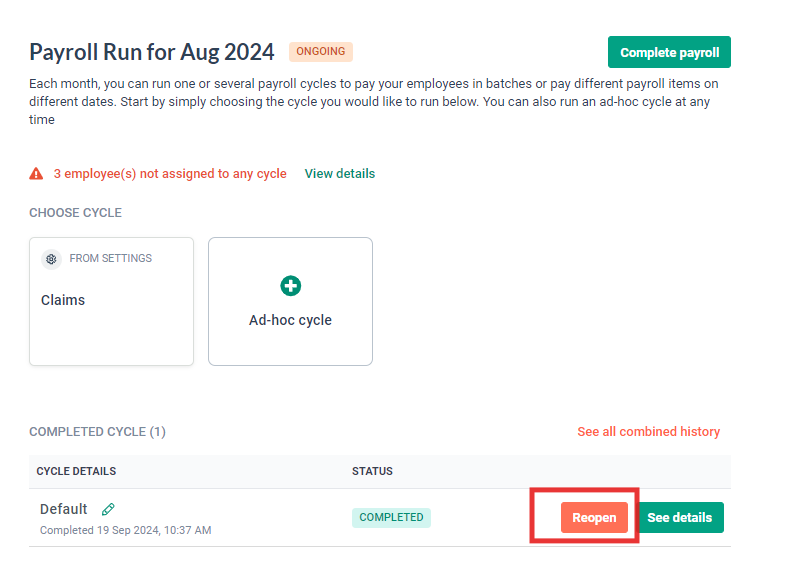This screenshot has width=801, height=583.
Task: Open View details for unassigned employees
Action: pos(339,173)
